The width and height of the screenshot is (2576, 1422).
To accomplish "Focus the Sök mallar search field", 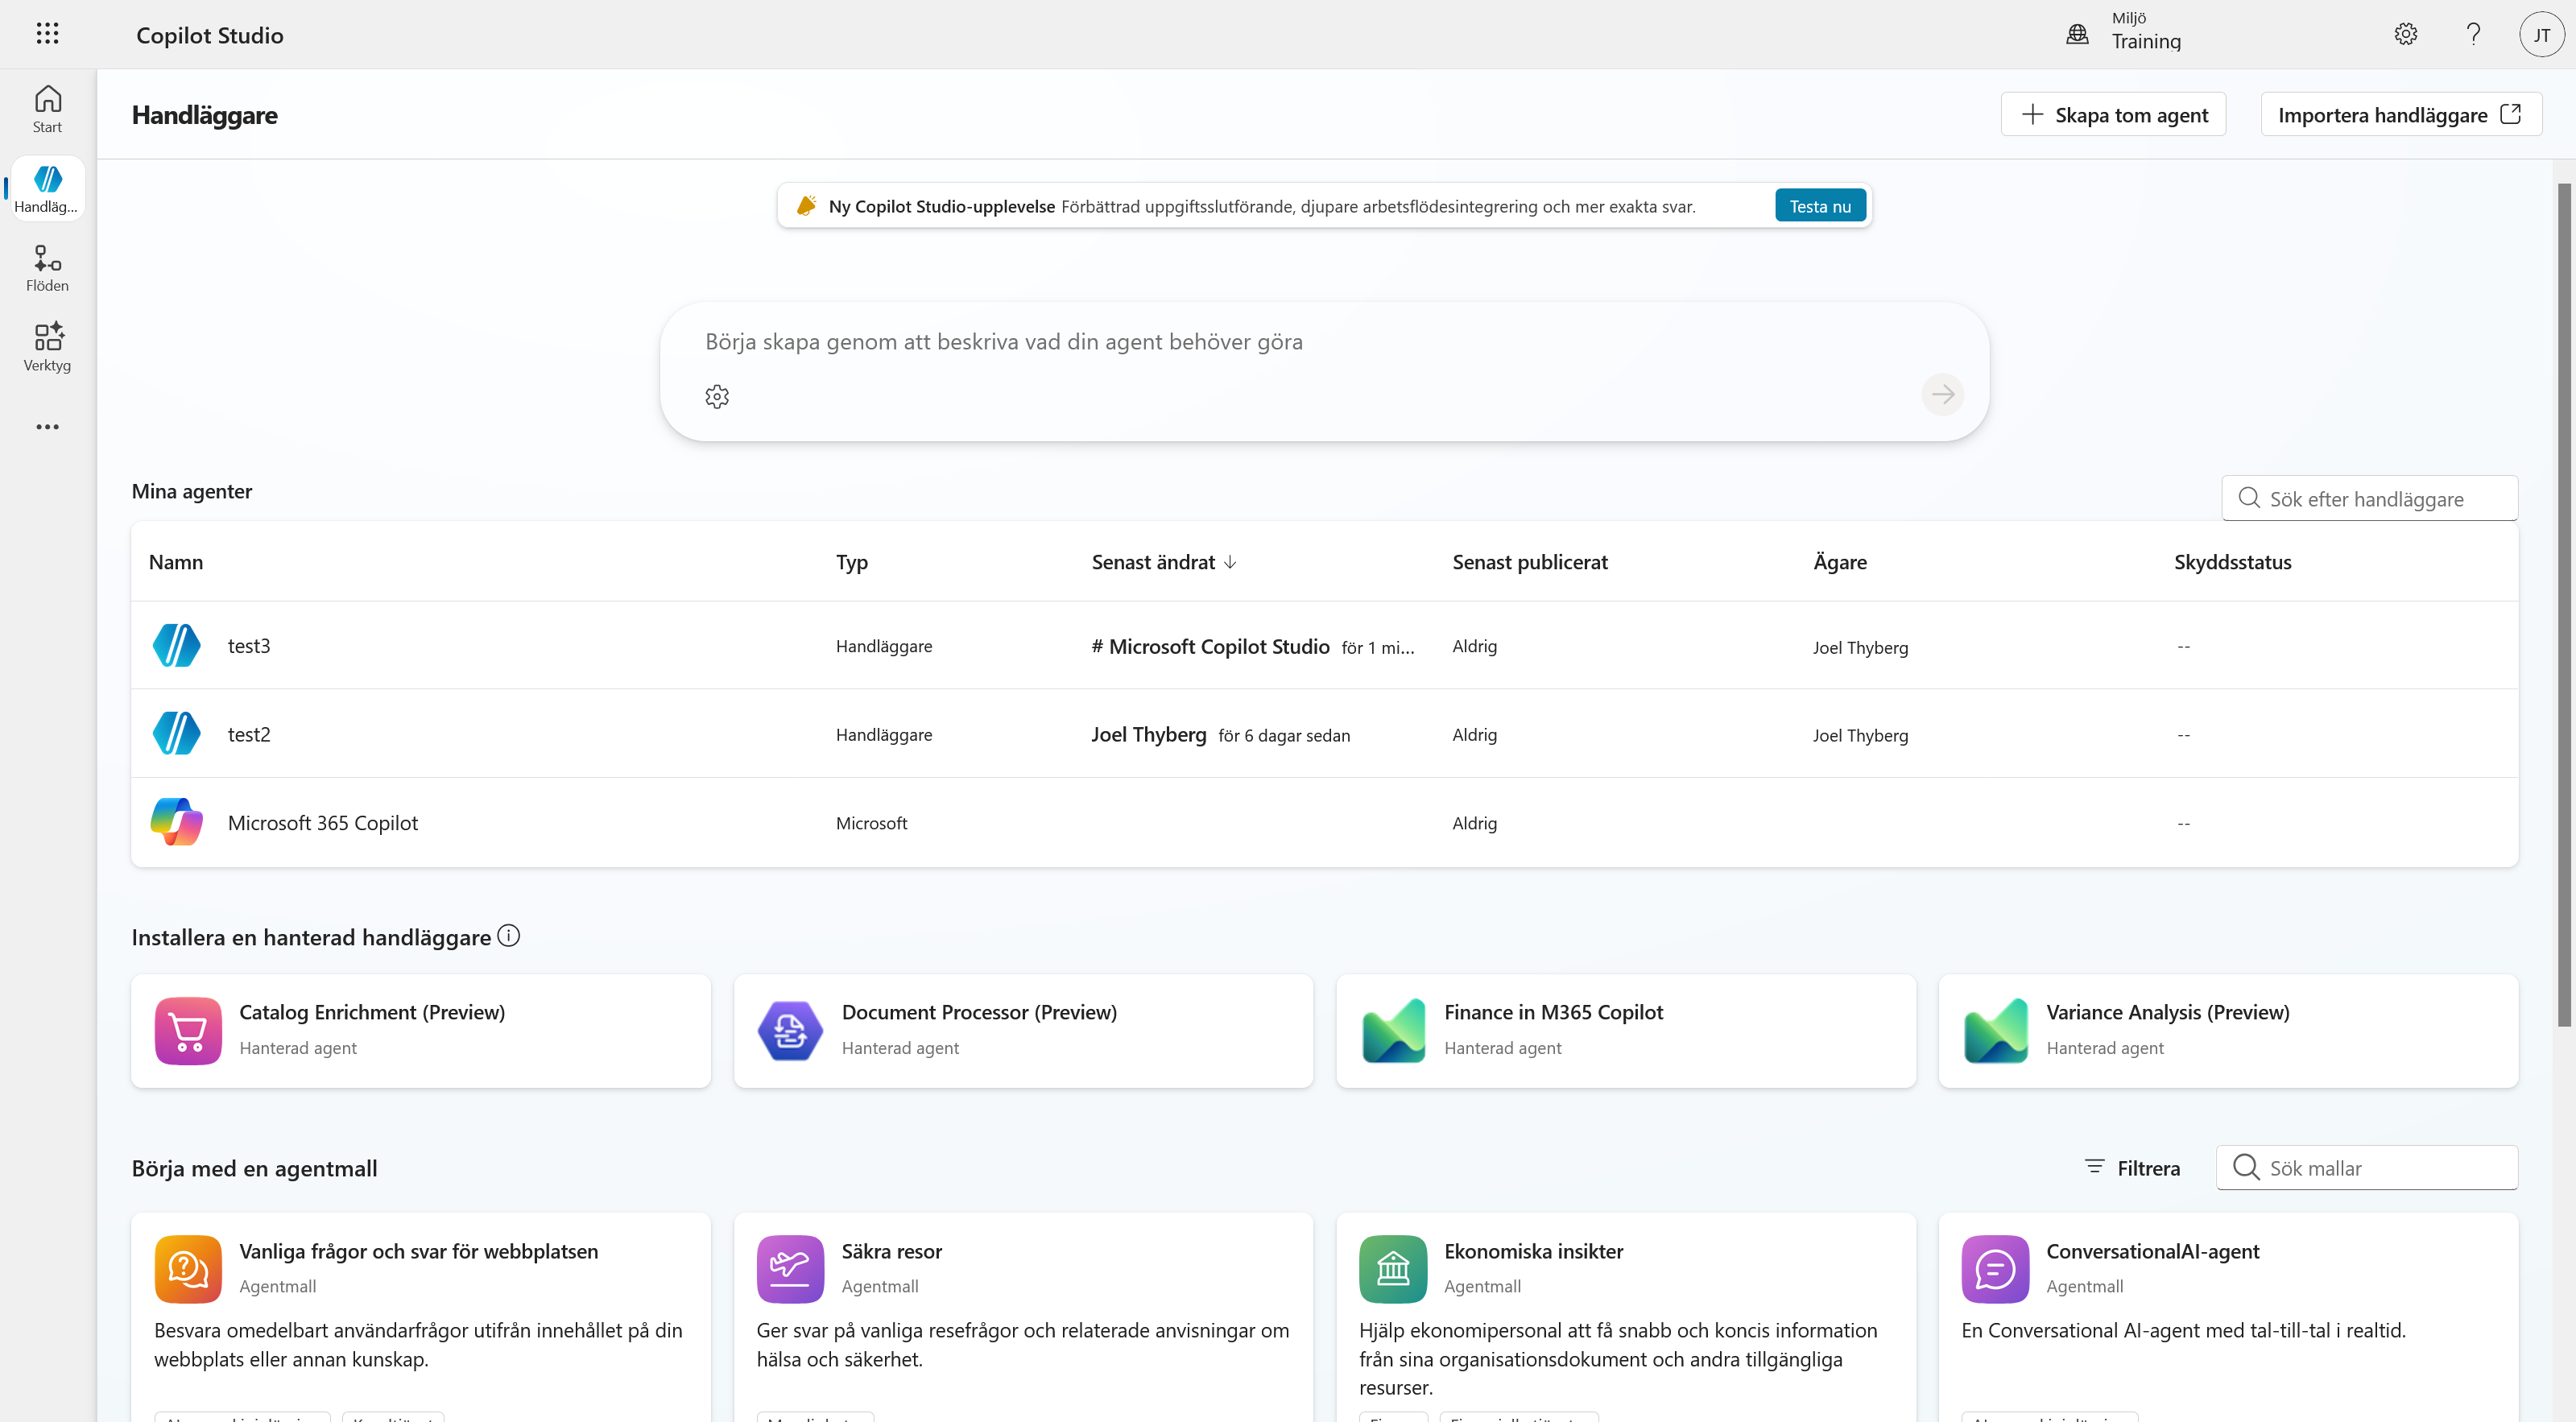I will [2367, 1168].
